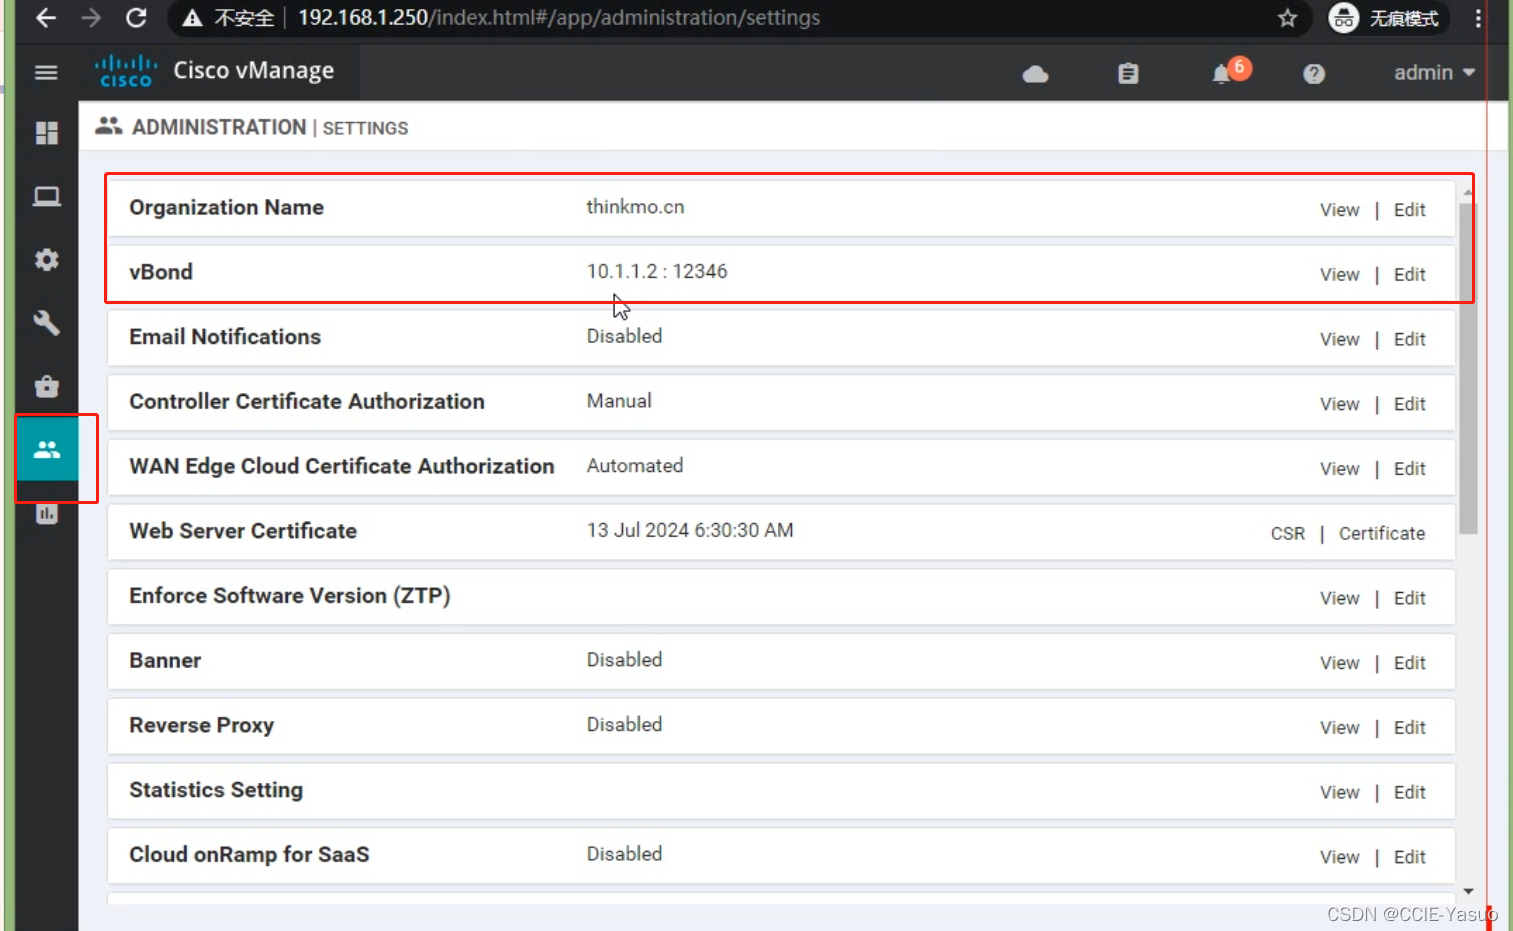View Email Notifications setting

[x=1339, y=340]
